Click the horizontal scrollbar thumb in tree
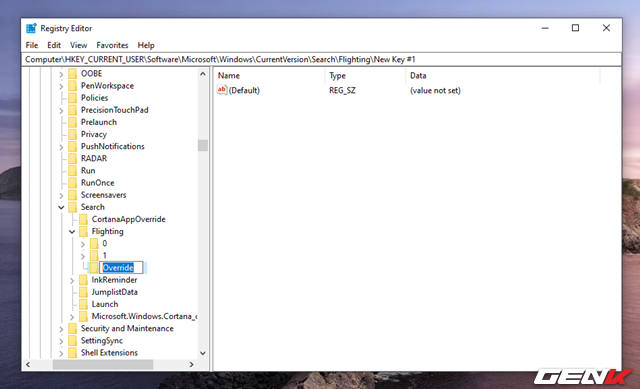The image size is (640, 389). point(103,365)
